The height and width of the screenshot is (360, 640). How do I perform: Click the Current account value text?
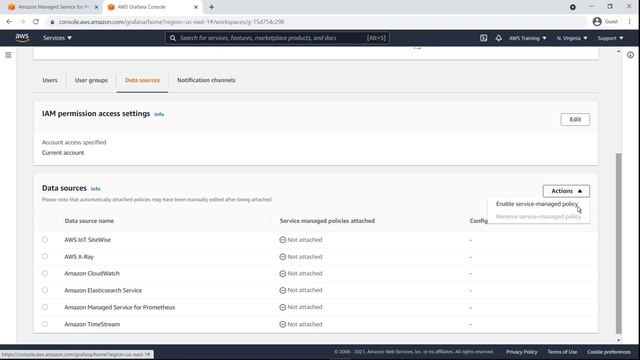(63, 153)
